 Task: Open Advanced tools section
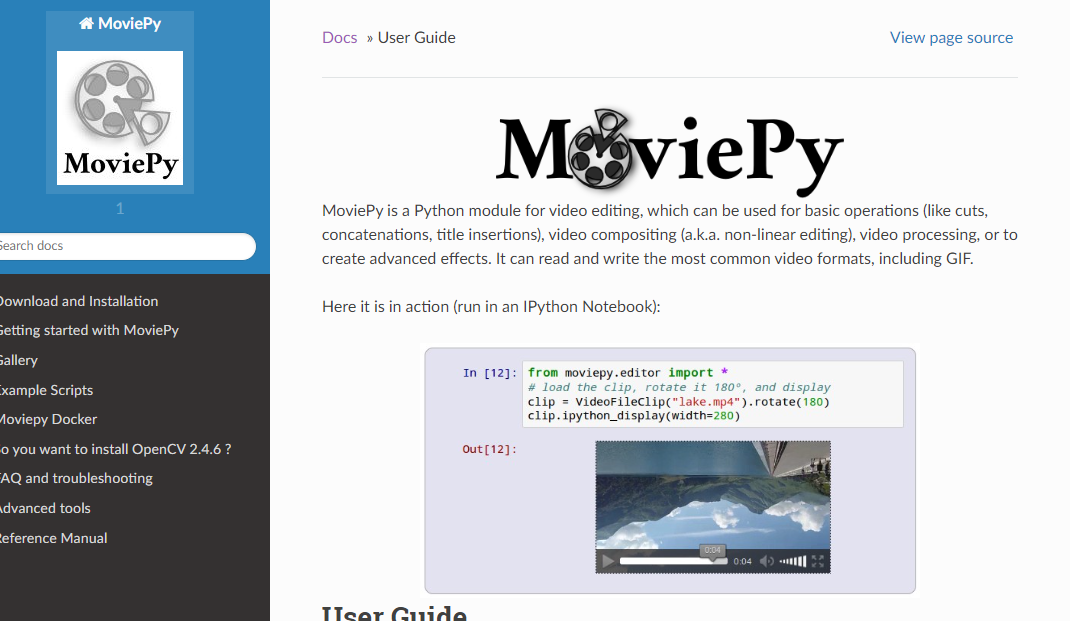(x=44, y=508)
